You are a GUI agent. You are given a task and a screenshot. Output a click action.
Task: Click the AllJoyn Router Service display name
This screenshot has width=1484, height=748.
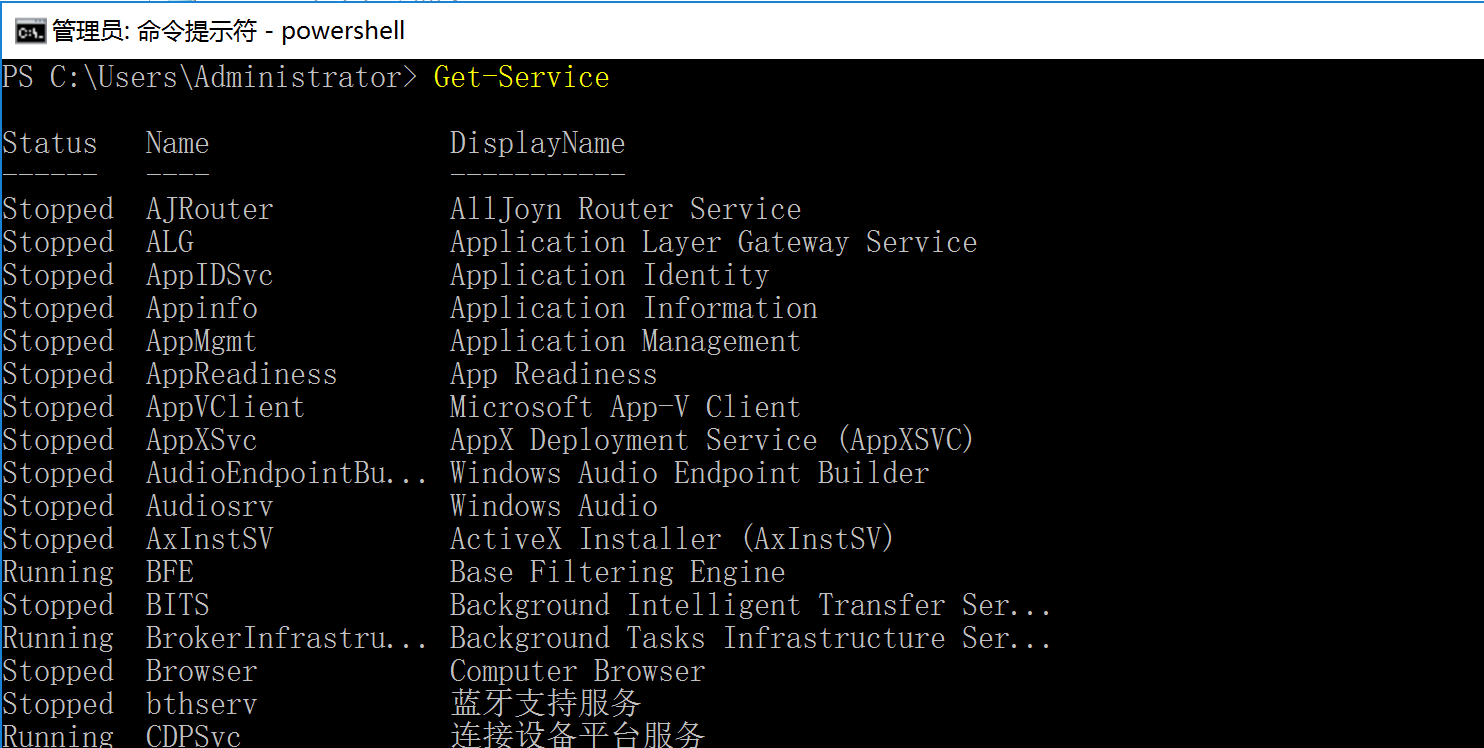click(x=625, y=210)
